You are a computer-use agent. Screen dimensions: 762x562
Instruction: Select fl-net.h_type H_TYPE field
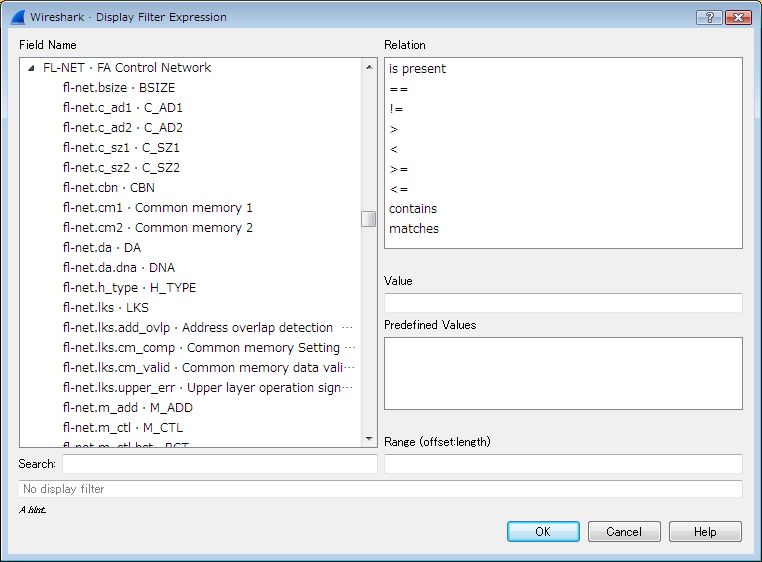(129, 287)
